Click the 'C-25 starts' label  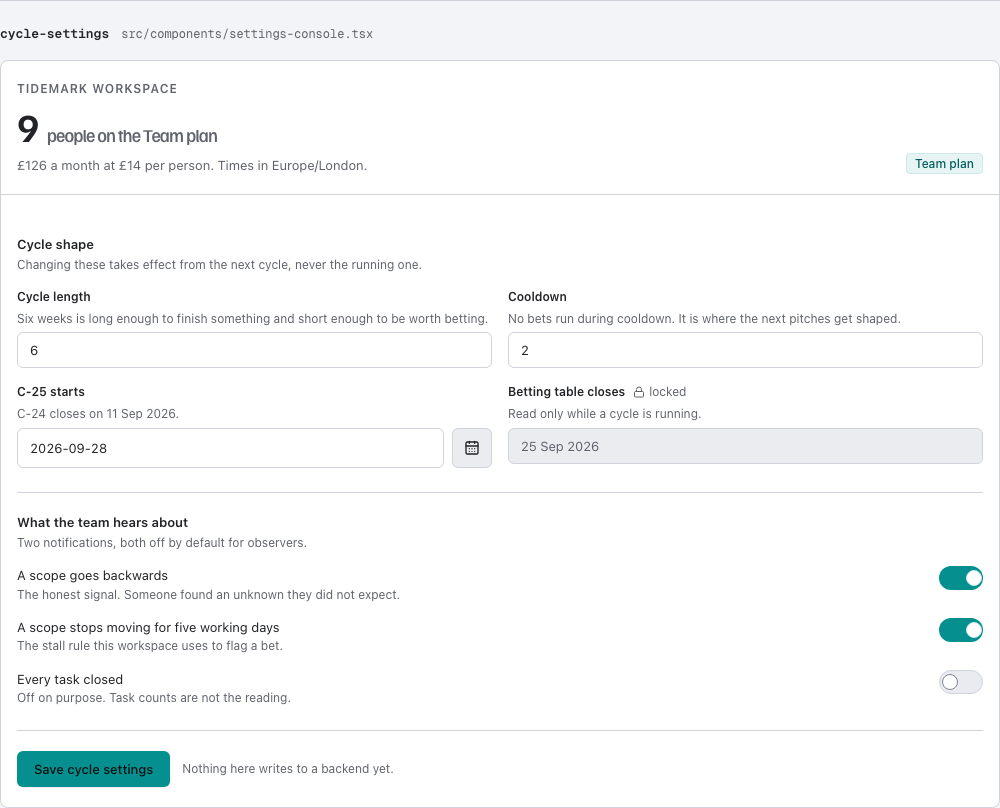[51, 392]
